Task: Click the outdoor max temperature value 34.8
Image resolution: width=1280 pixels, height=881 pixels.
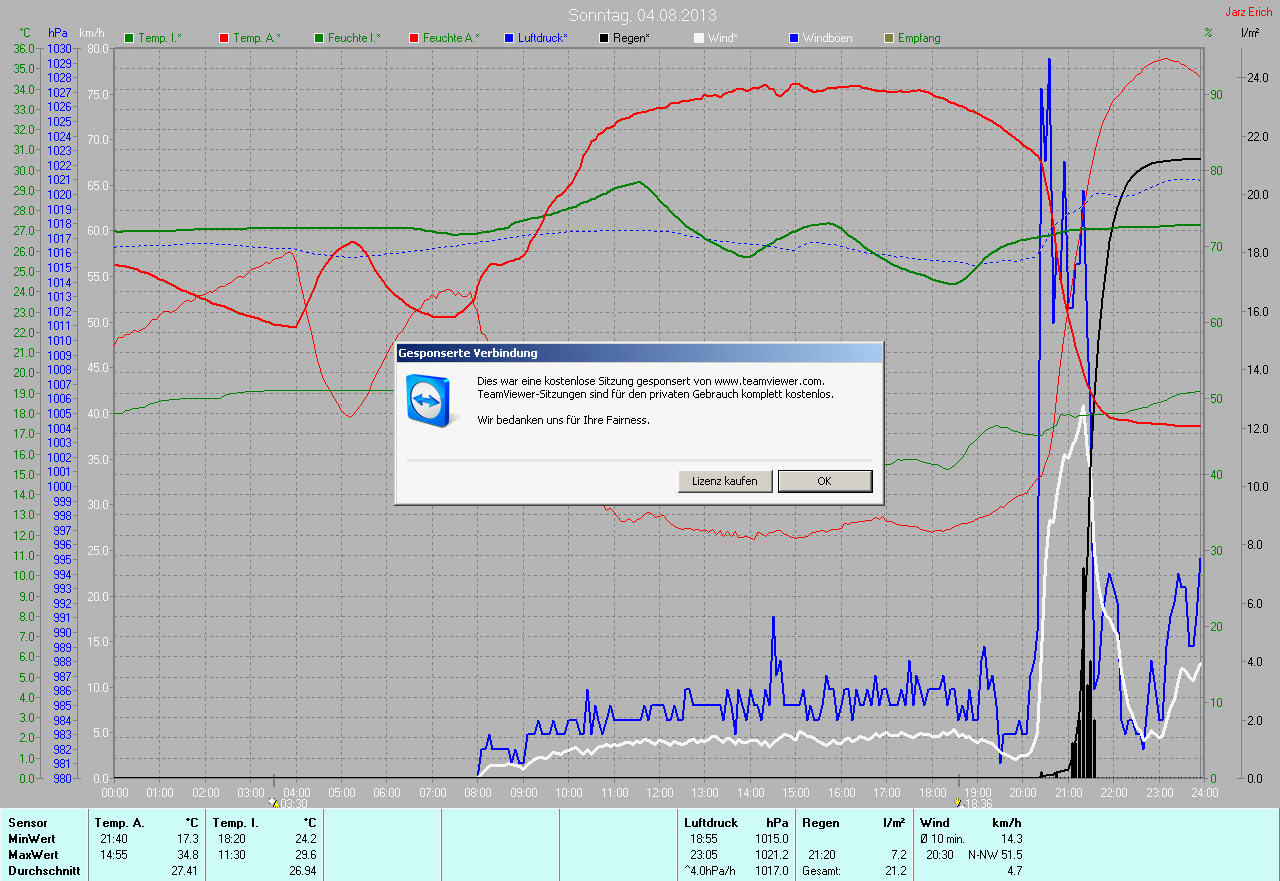Action: 188,855
